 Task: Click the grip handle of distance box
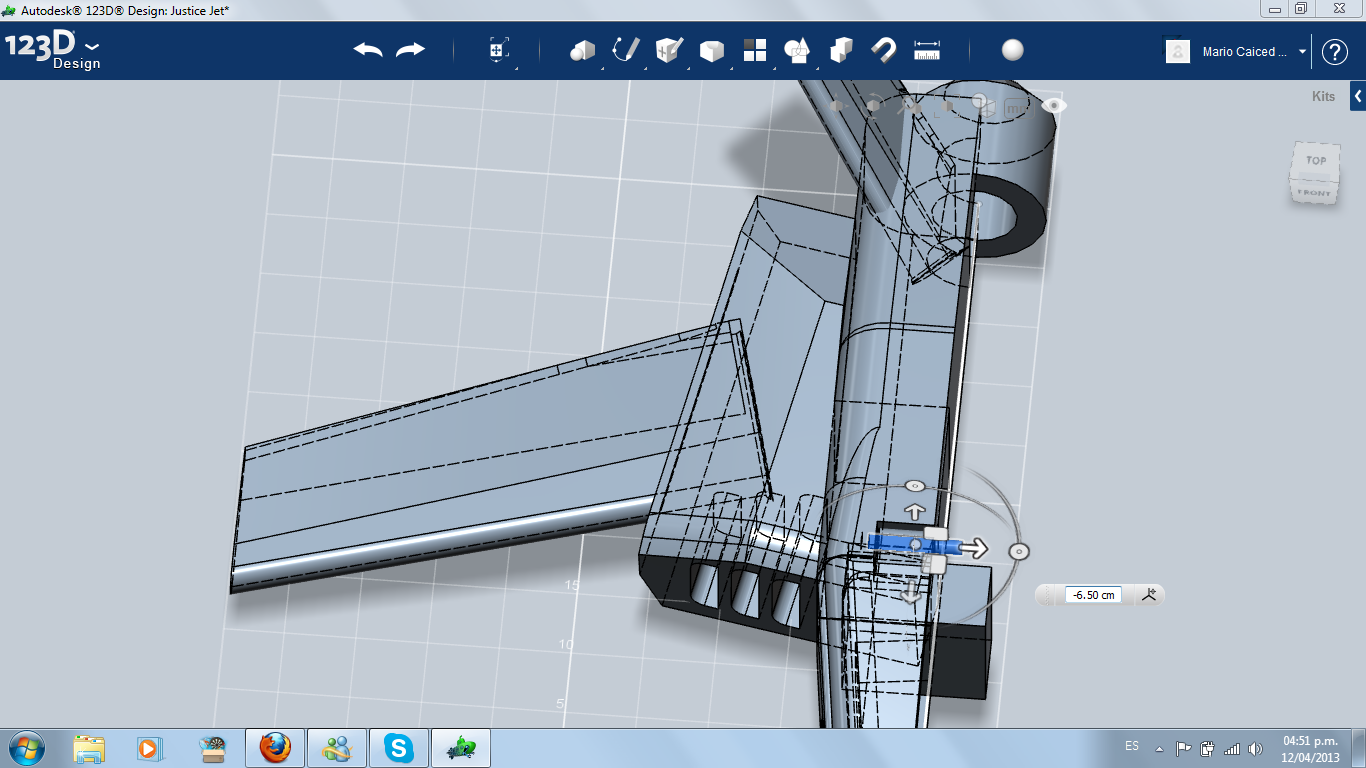coord(1048,595)
